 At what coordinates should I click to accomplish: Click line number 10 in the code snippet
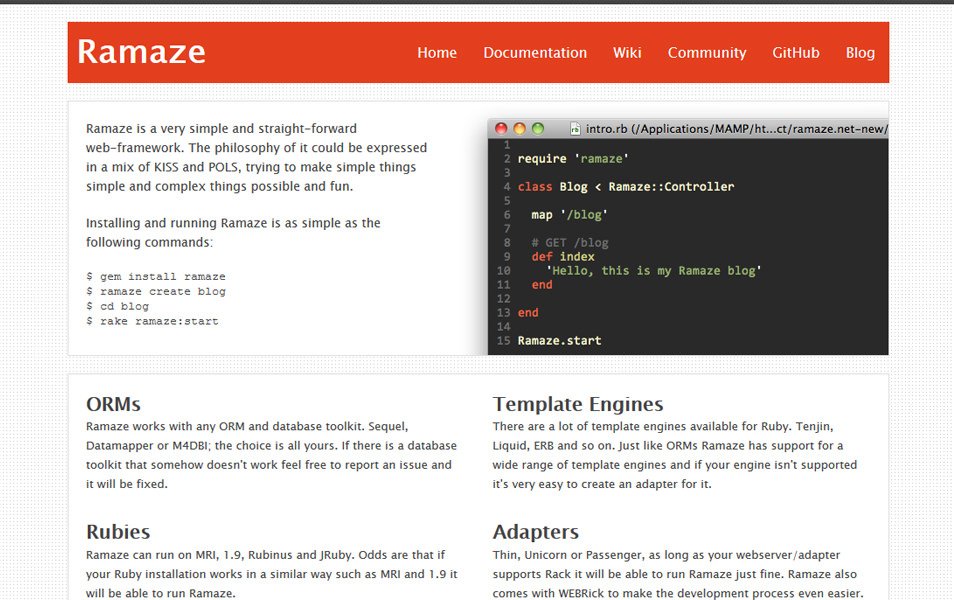point(506,270)
